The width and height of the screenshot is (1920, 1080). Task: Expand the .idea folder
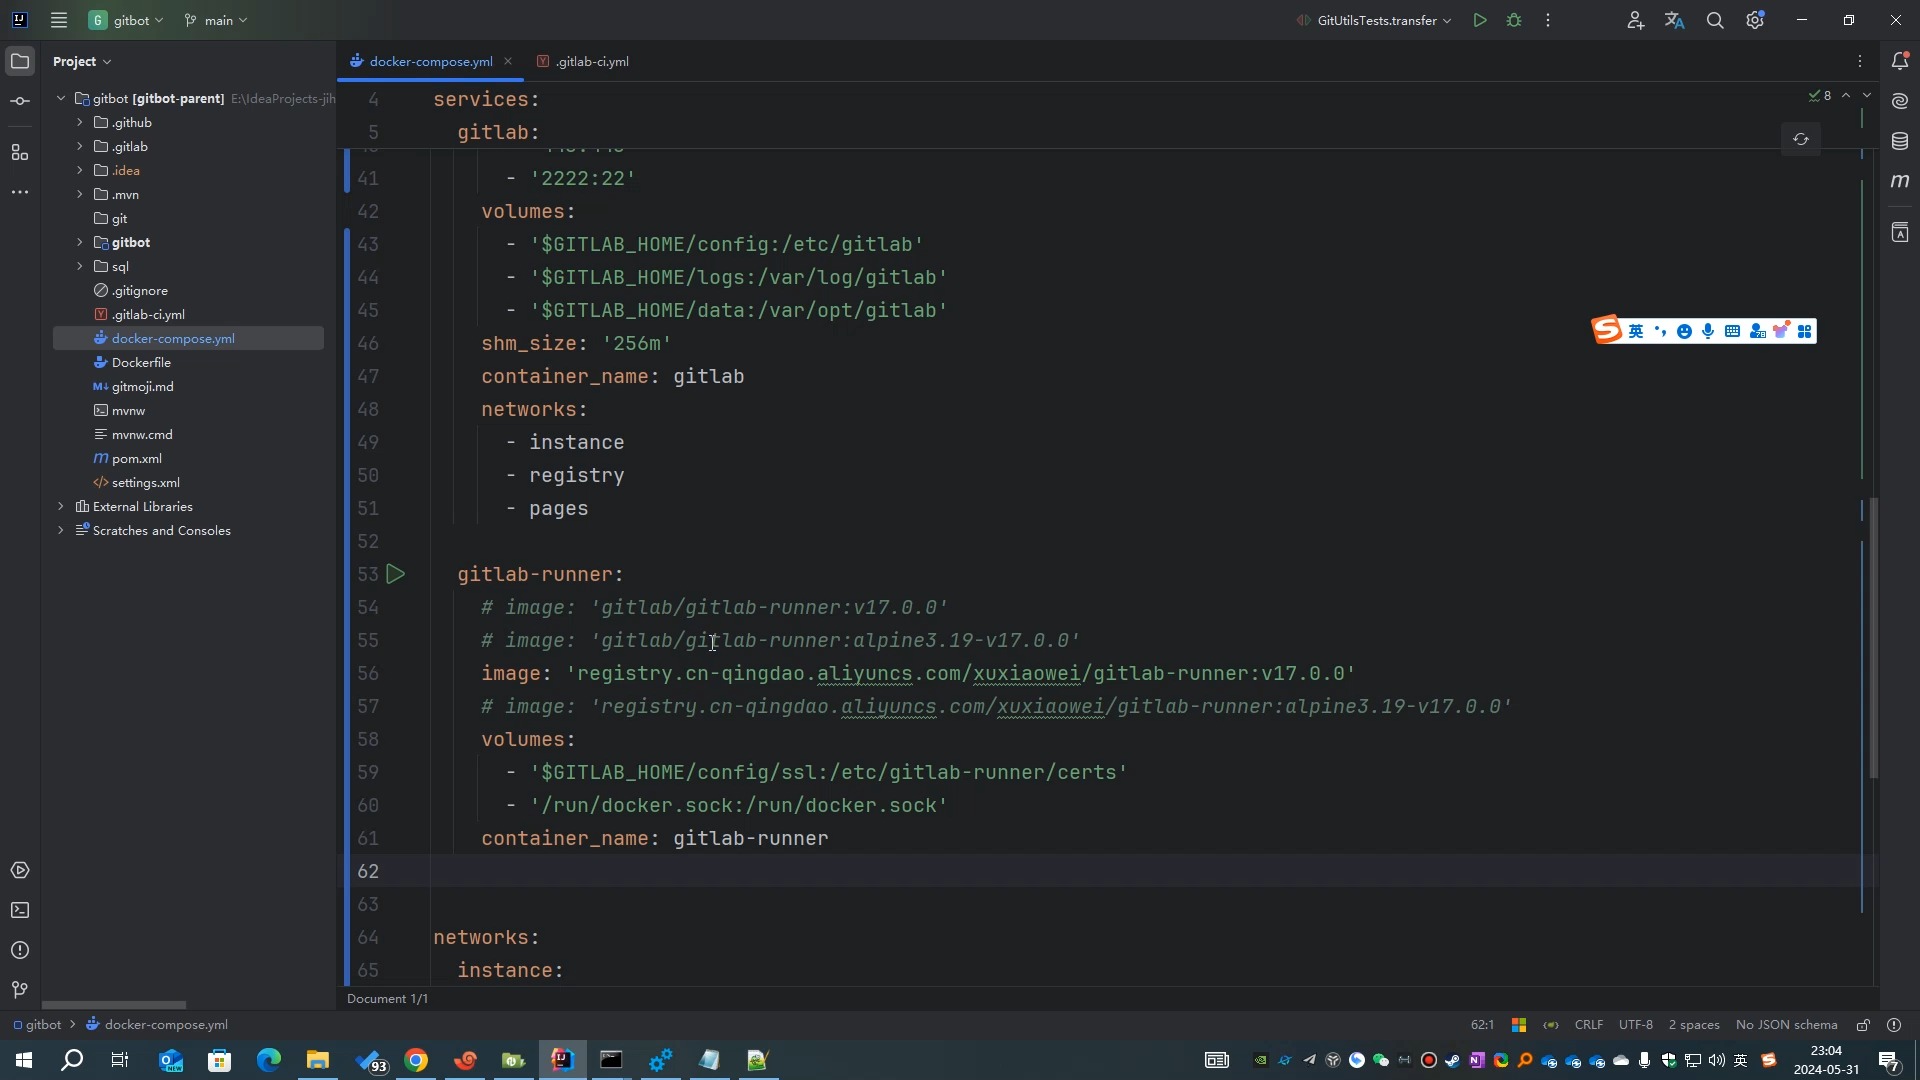[80, 171]
